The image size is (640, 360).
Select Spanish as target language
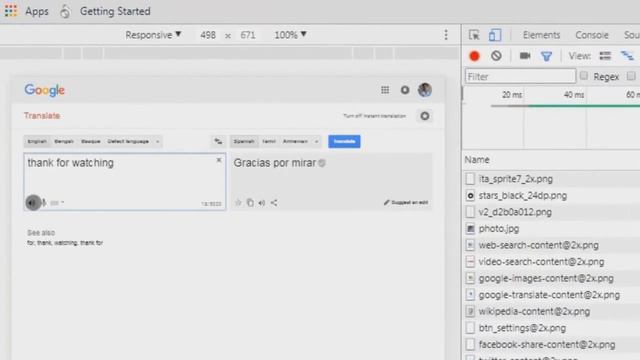244,141
